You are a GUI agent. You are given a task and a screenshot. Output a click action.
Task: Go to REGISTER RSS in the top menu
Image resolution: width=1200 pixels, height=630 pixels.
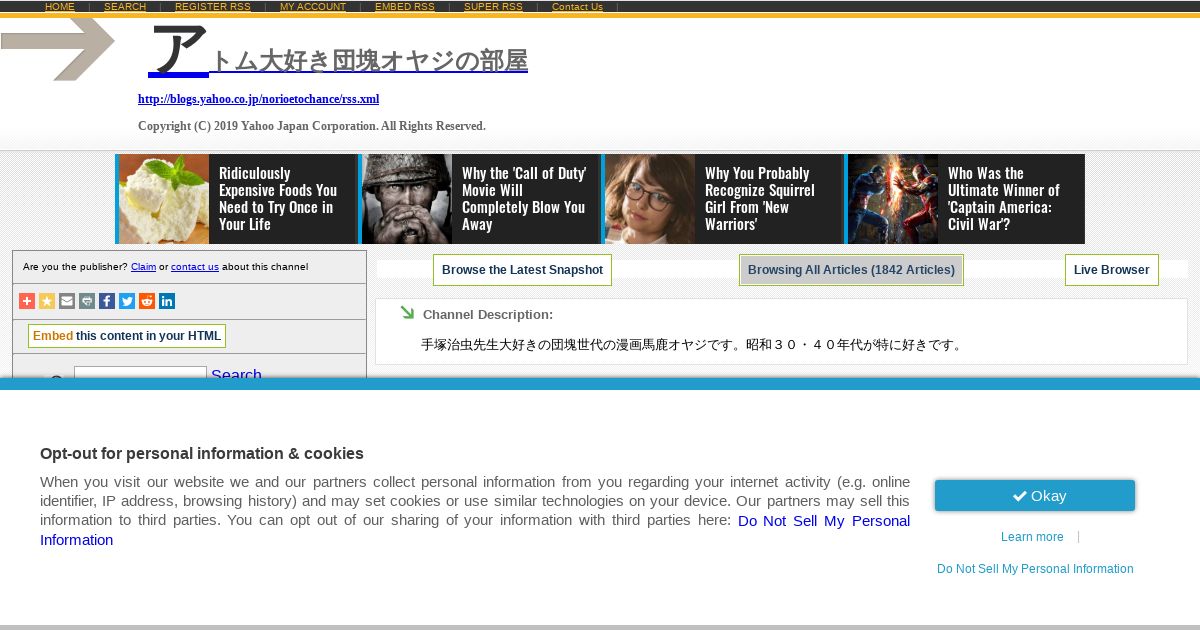tap(213, 7)
